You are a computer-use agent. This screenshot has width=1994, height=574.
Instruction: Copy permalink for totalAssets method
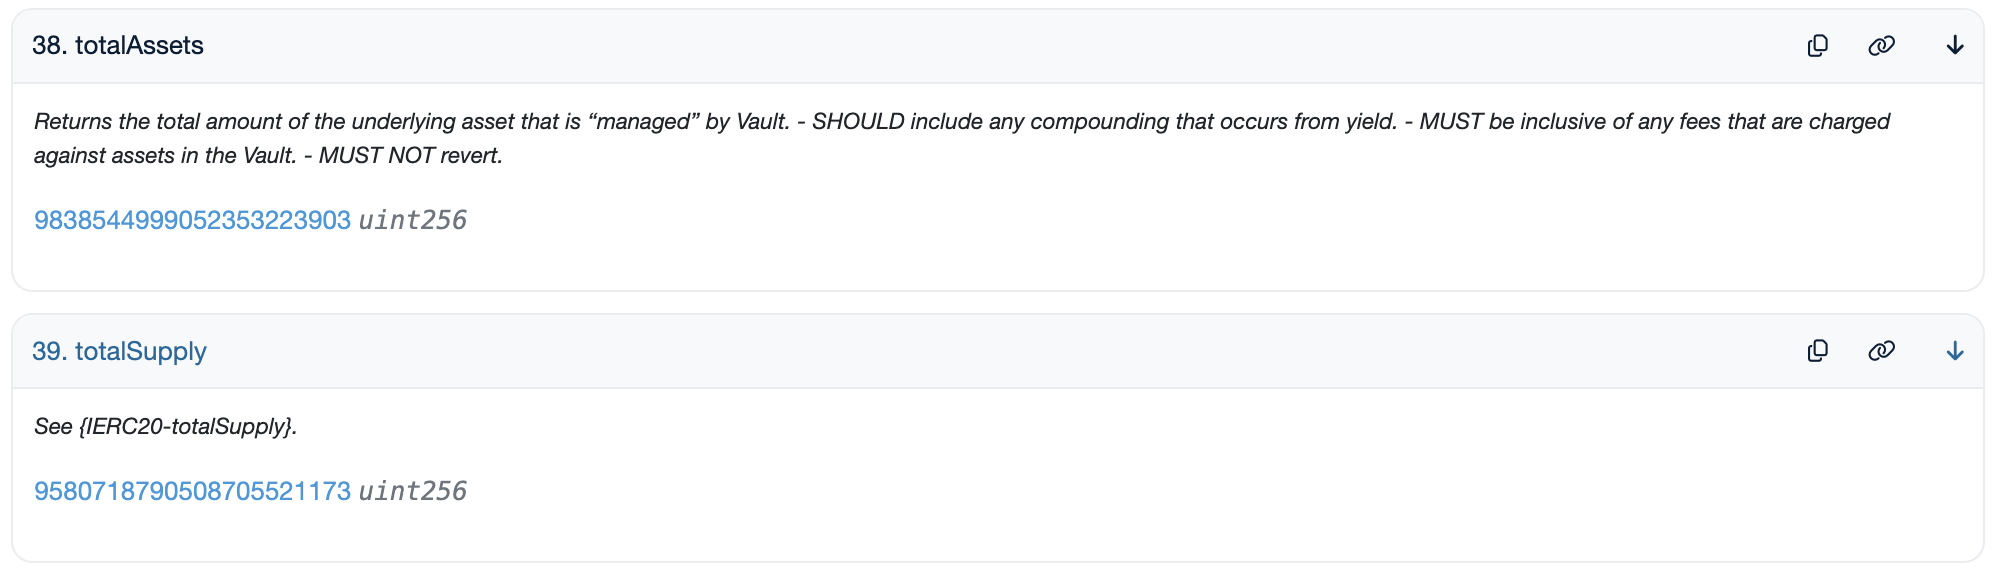(x=1881, y=46)
